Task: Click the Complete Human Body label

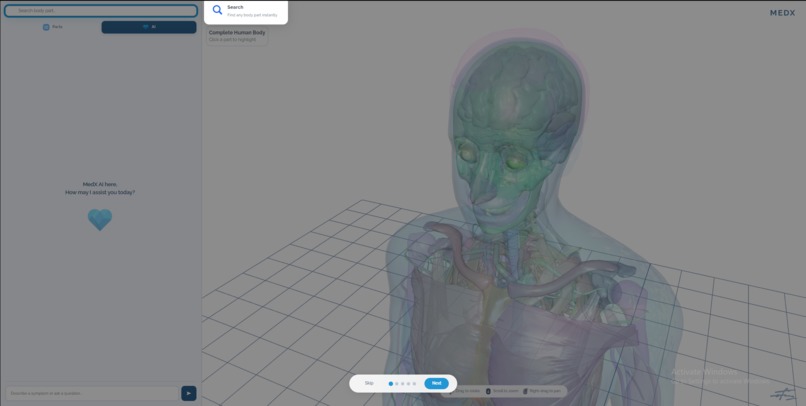Action: tap(237, 33)
